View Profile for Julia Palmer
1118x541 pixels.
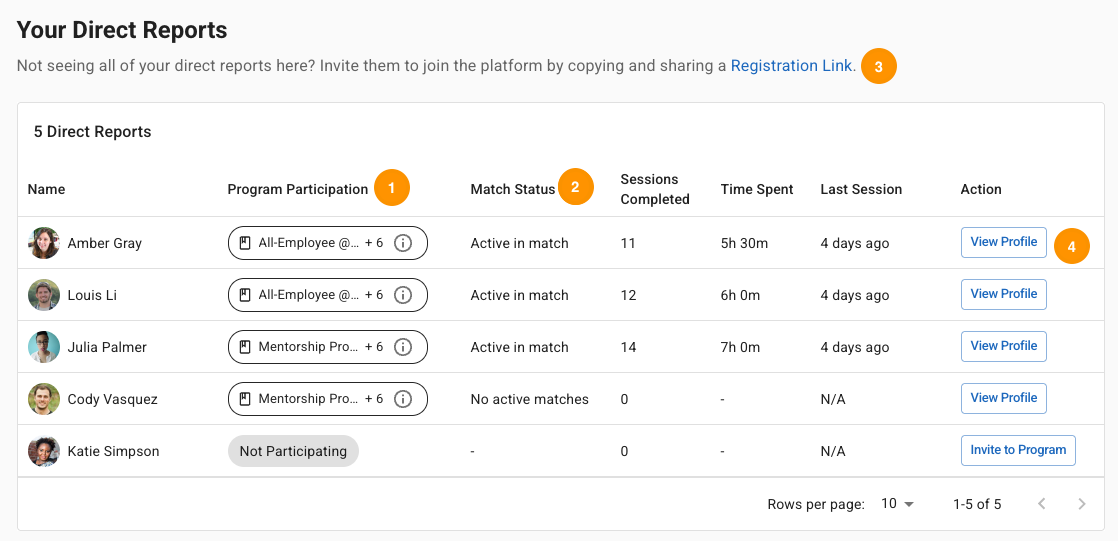point(1003,346)
